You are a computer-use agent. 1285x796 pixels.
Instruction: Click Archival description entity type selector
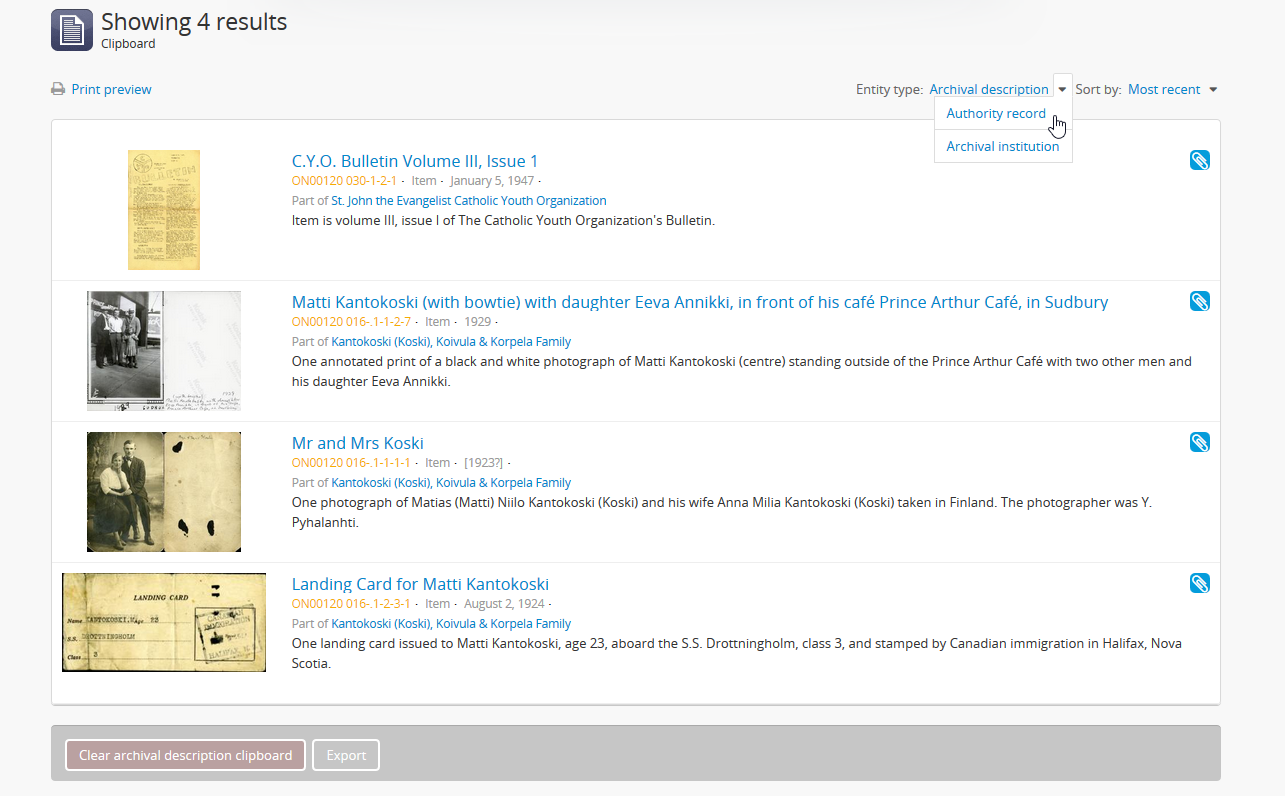click(988, 89)
